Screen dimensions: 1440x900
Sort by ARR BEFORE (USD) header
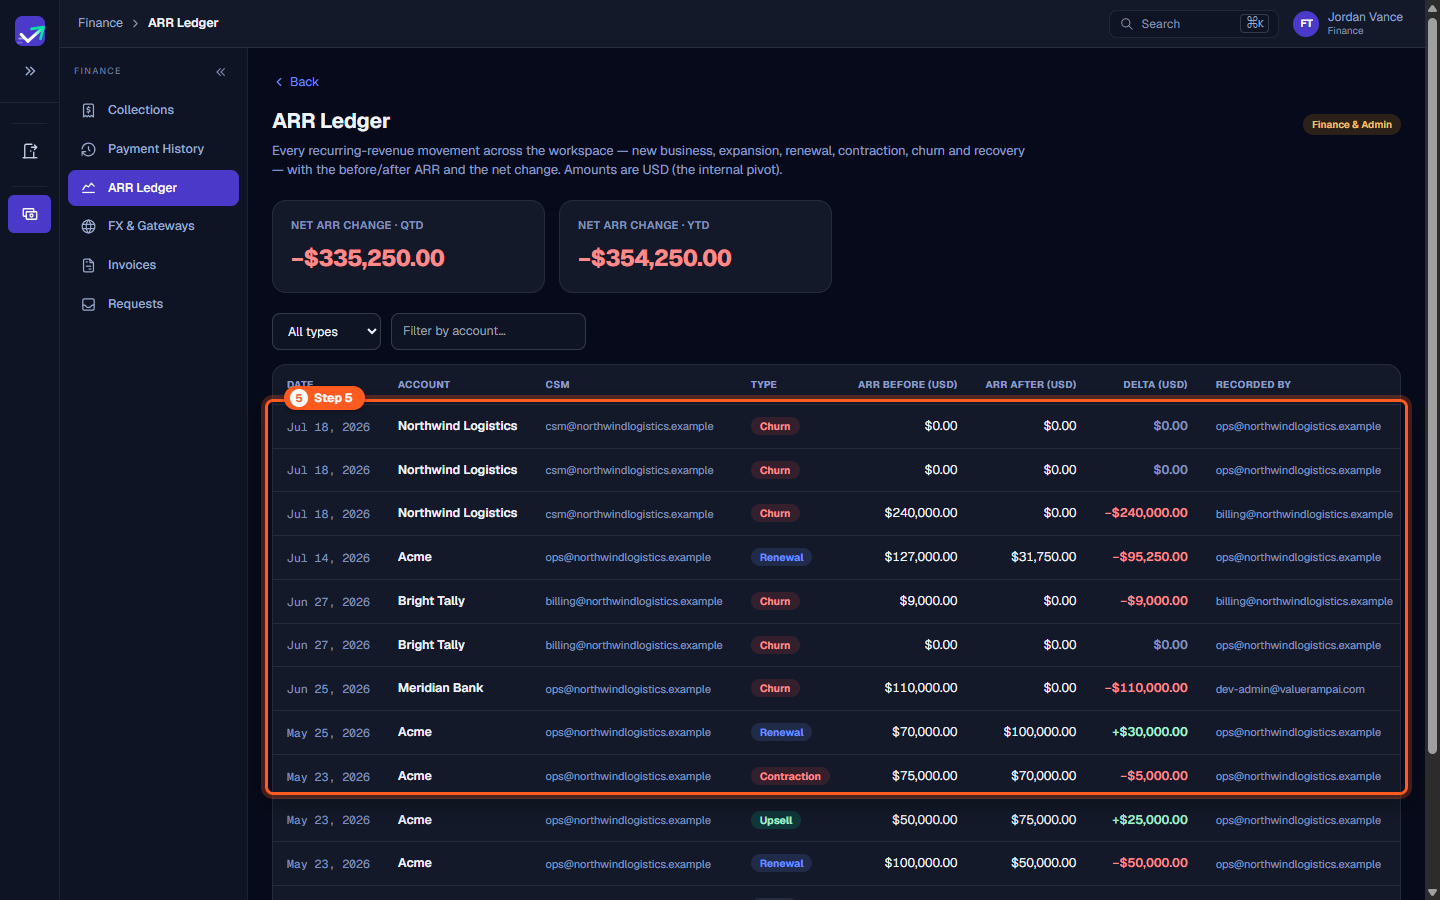tap(907, 385)
